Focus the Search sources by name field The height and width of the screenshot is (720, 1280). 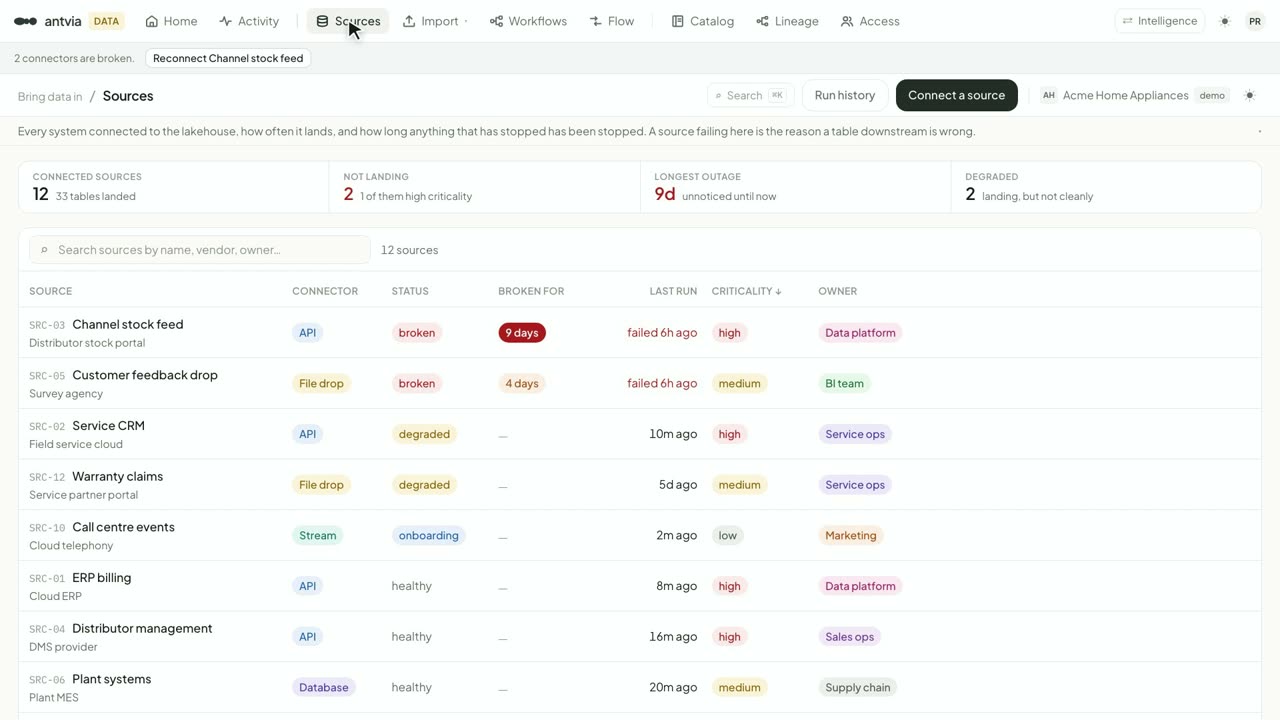click(x=200, y=250)
